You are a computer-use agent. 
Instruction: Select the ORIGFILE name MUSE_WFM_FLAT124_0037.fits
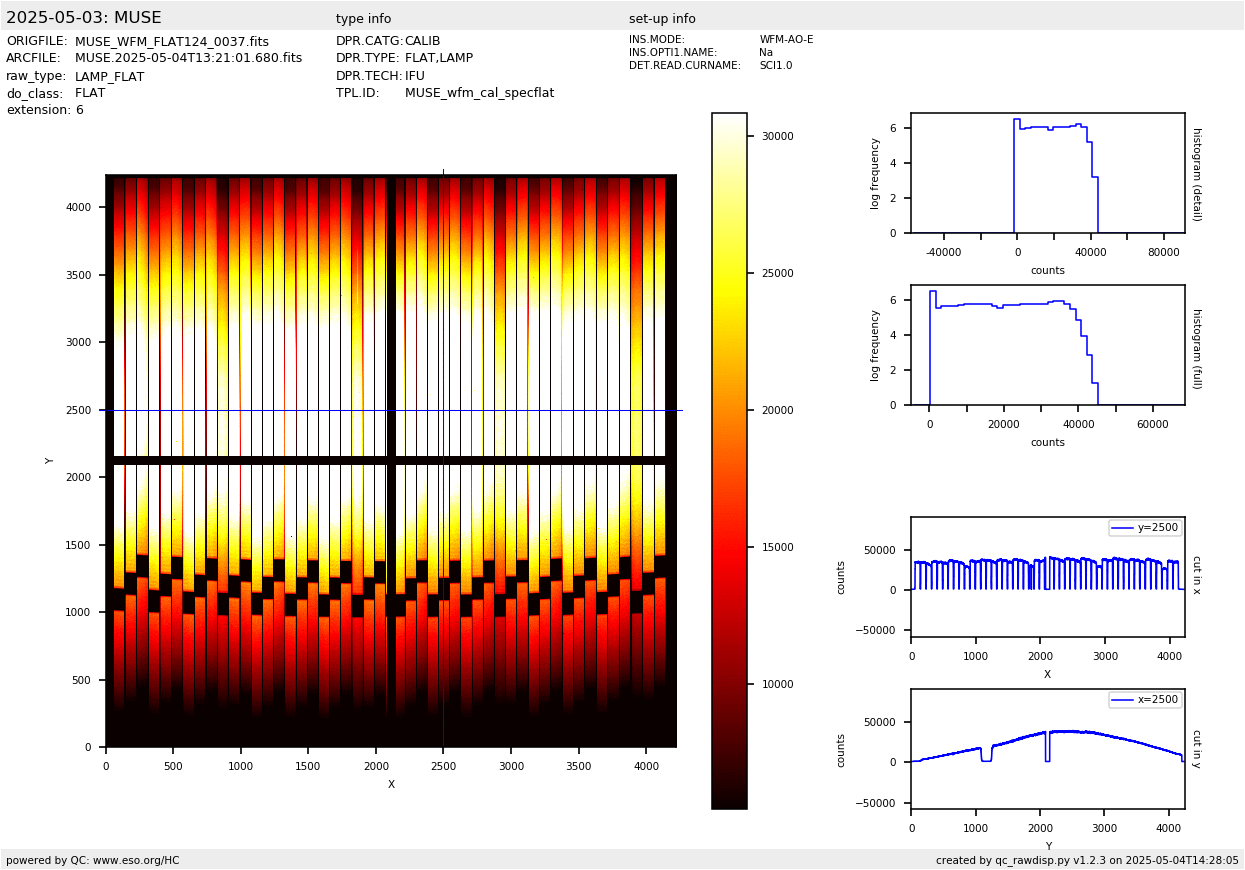[172, 42]
